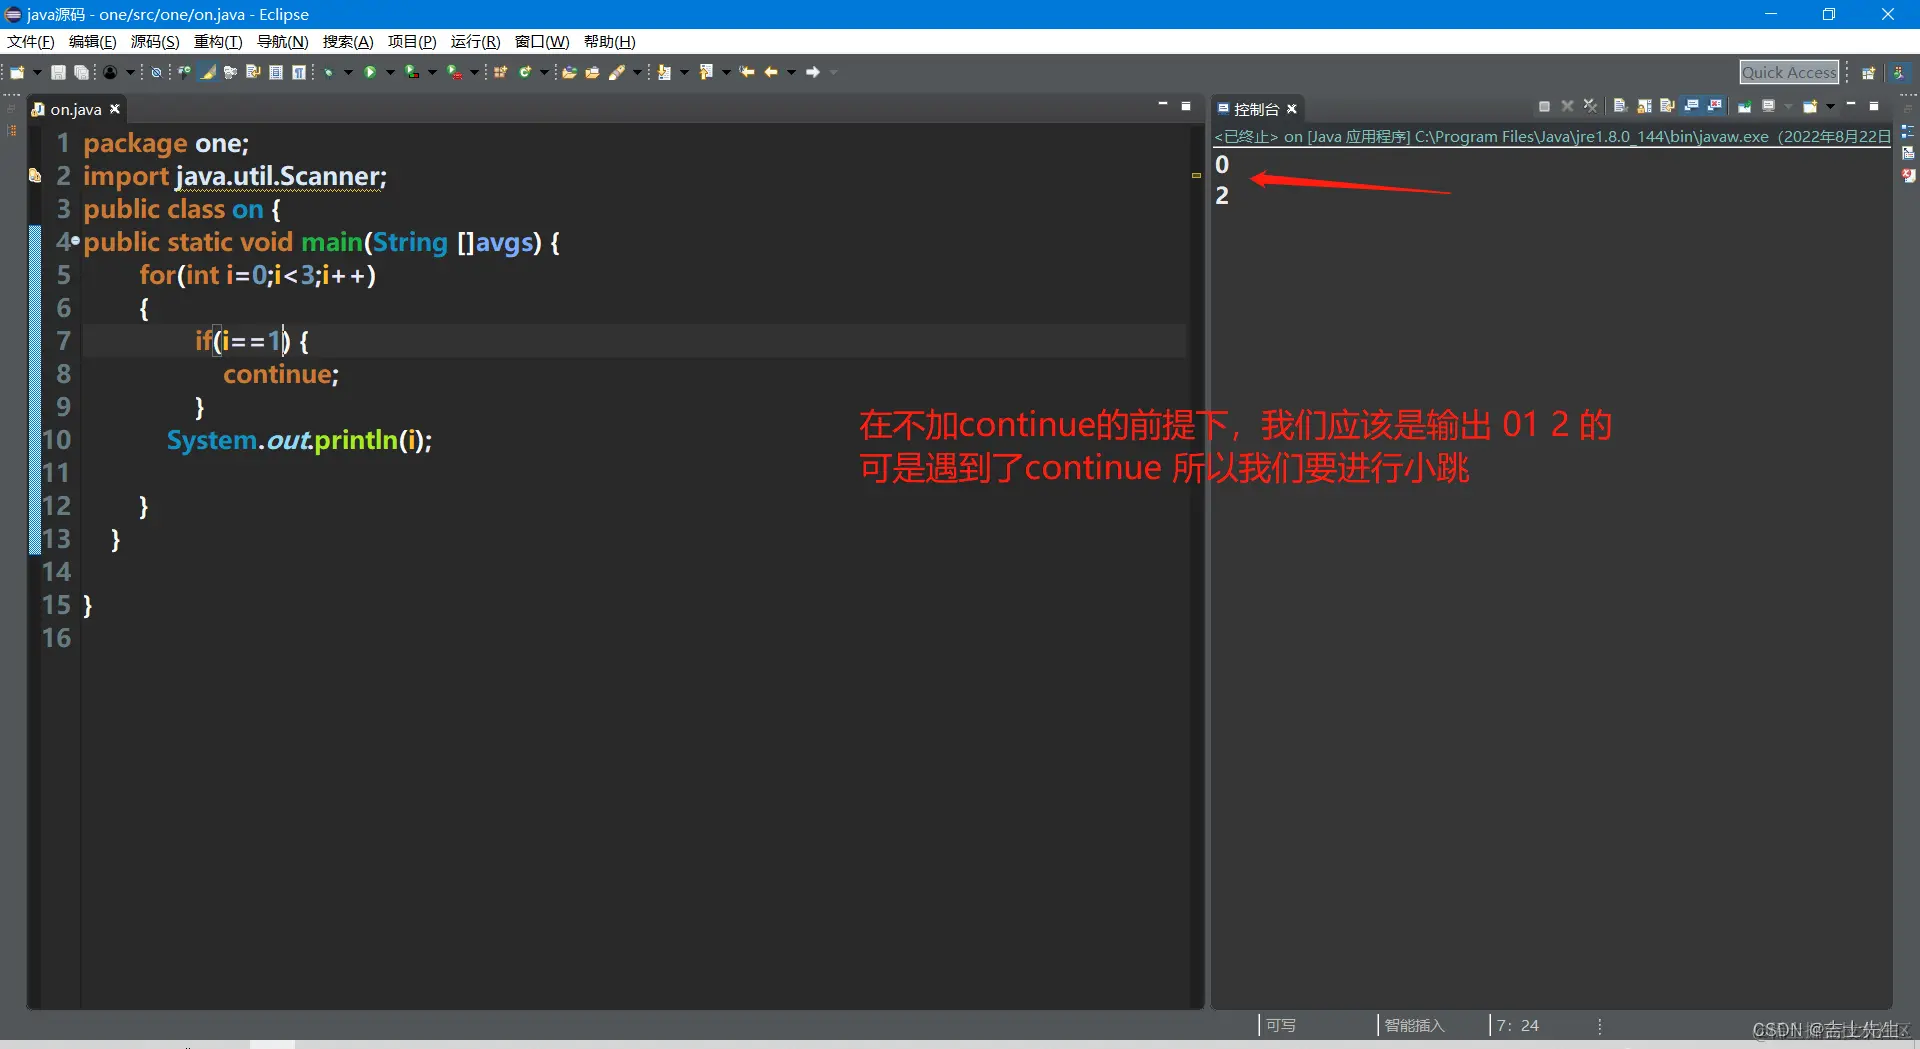This screenshot has width=1920, height=1049.
Task: Open dropdown arrow beside Debug icon
Action: coord(348,72)
